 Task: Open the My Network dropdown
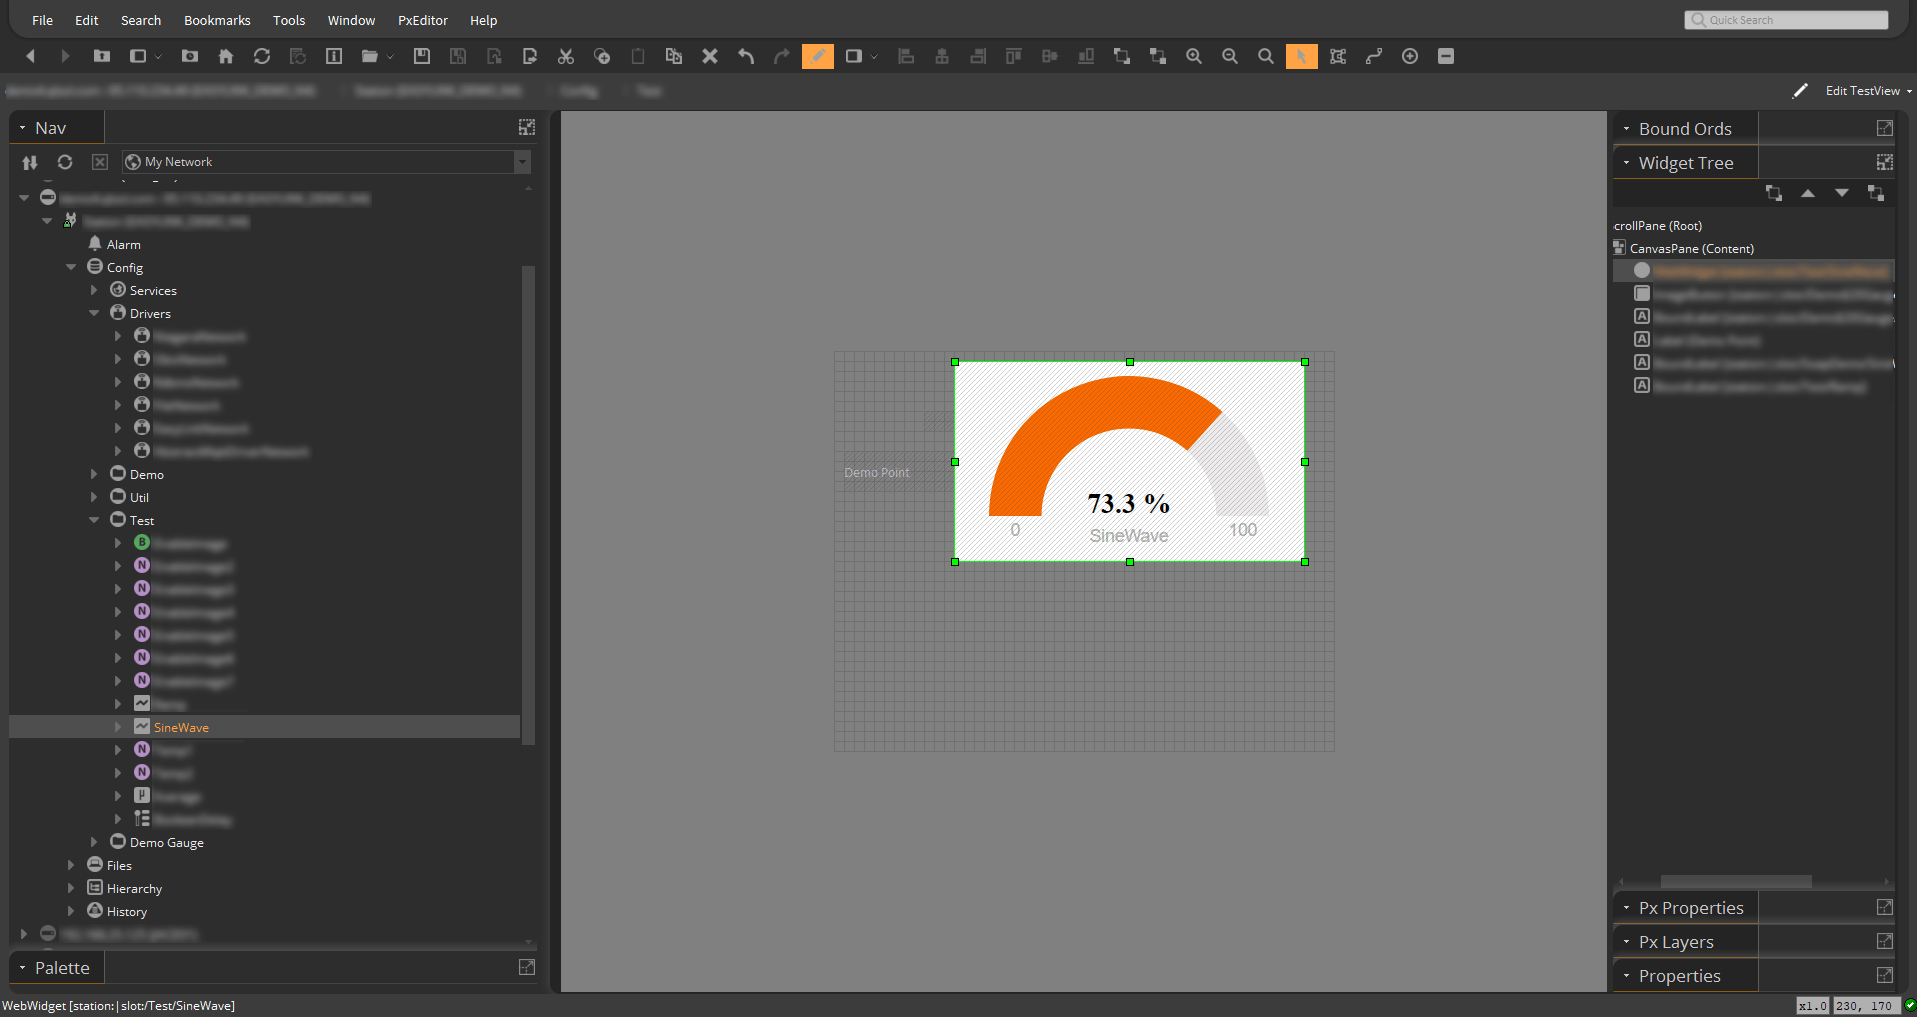point(522,162)
